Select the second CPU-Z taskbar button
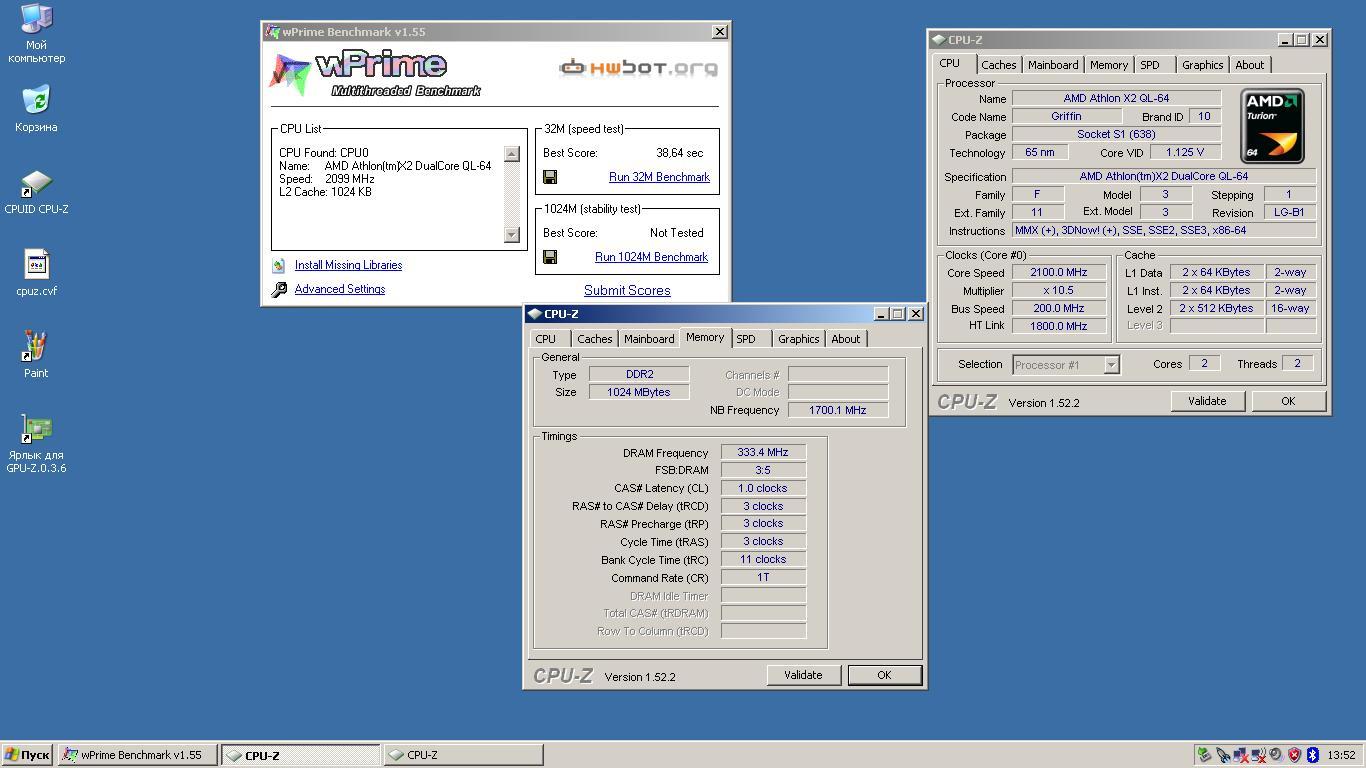Viewport: 1366px width, 768px height. (x=463, y=755)
